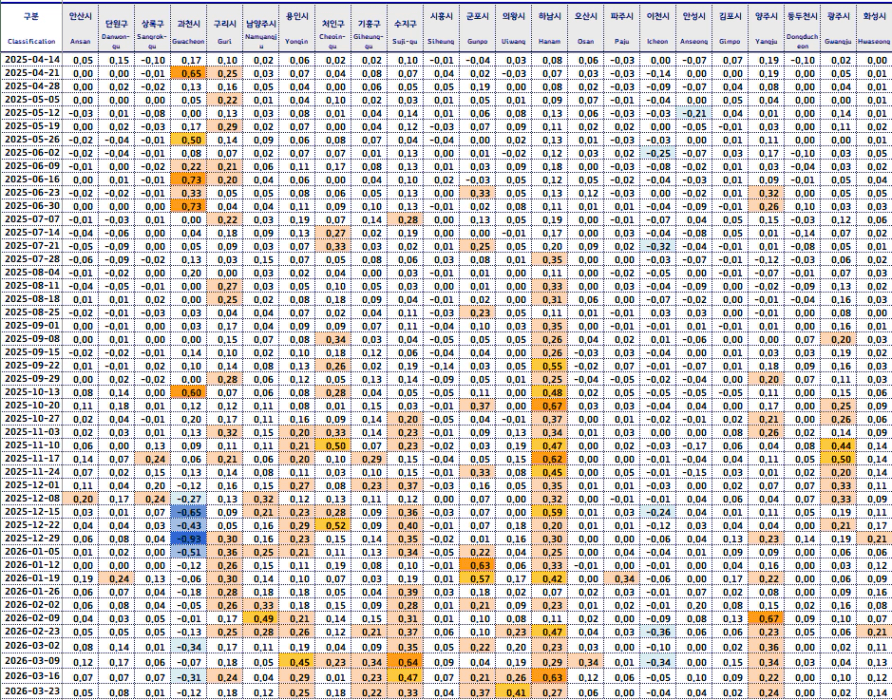The height and width of the screenshot is (700, 892).
Task: Select Yongin 0.45 cell in 2026-03-09 row
Action: (x=297, y=661)
